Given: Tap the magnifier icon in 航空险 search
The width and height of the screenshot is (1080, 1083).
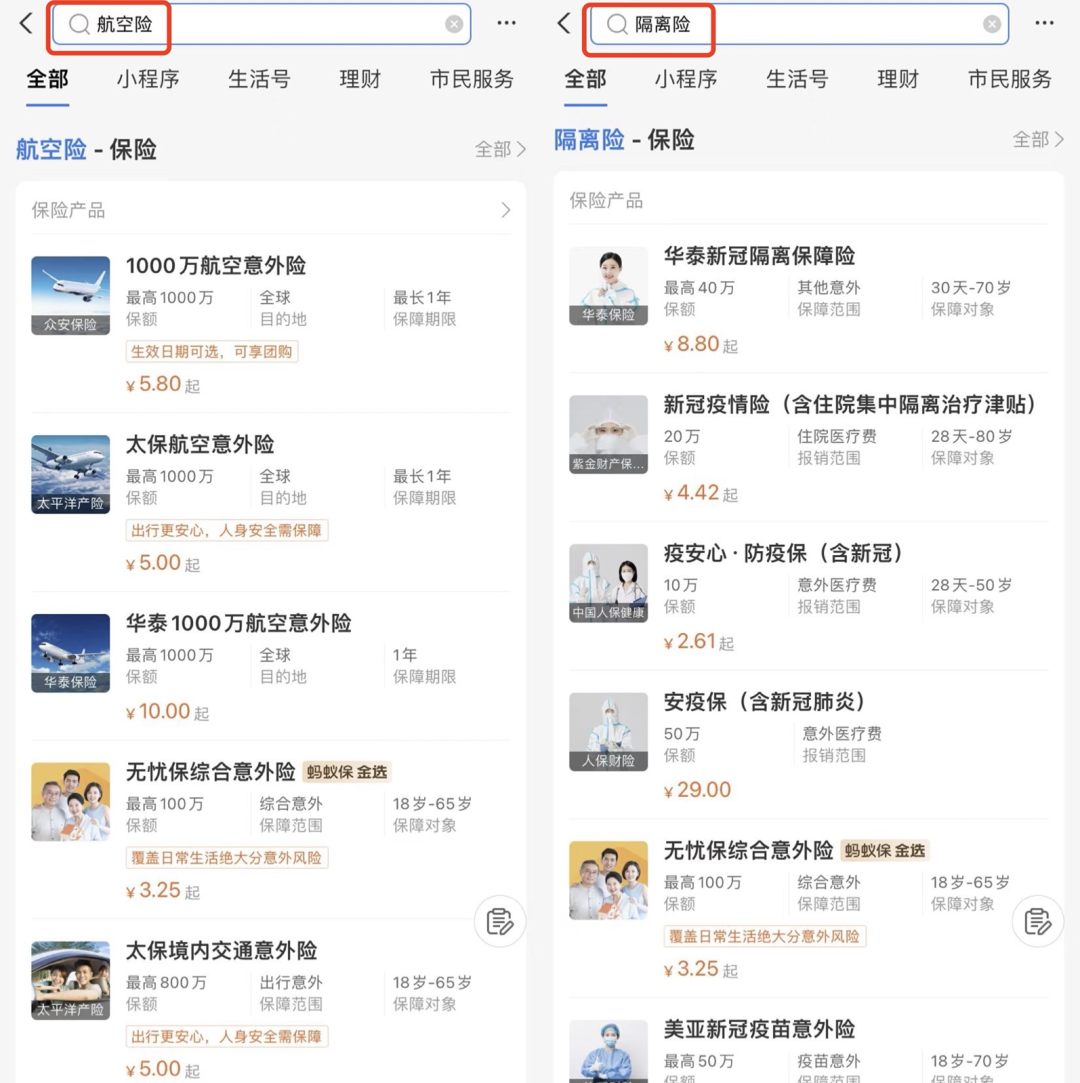Looking at the screenshot, I should click(x=79, y=24).
